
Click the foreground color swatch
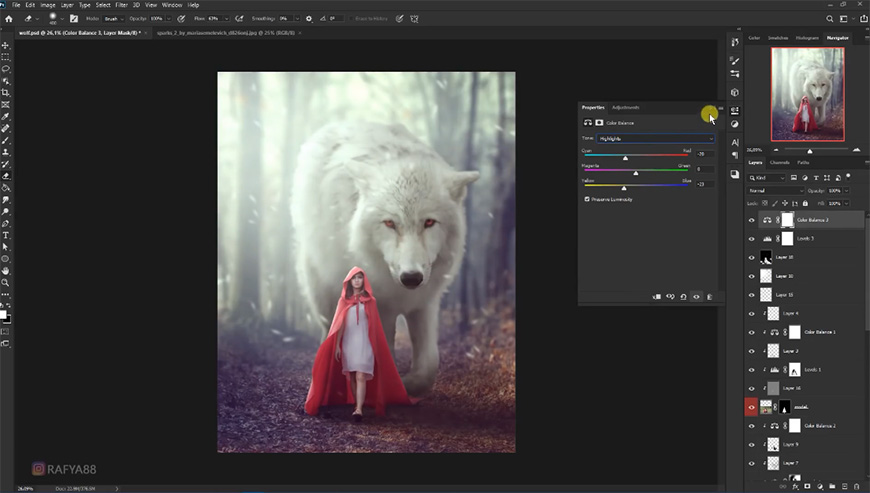pos(3,315)
